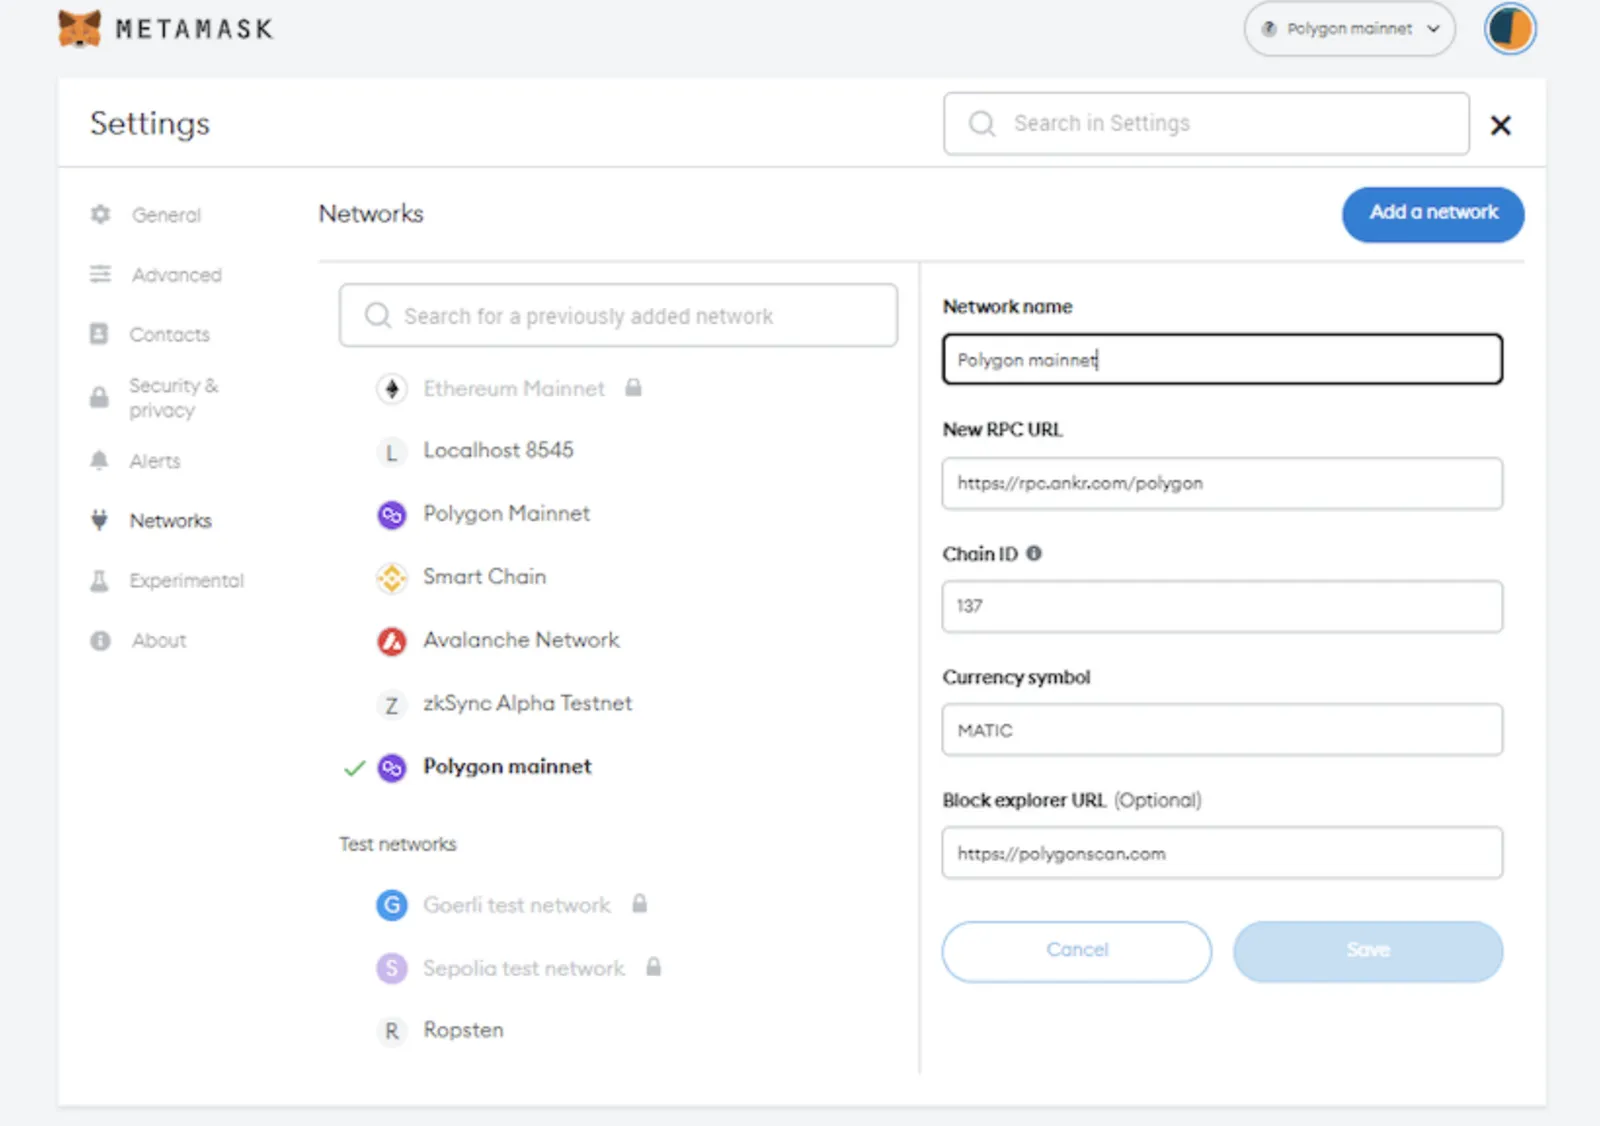Click the Add a network button
The height and width of the screenshot is (1126, 1600).
point(1433,214)
